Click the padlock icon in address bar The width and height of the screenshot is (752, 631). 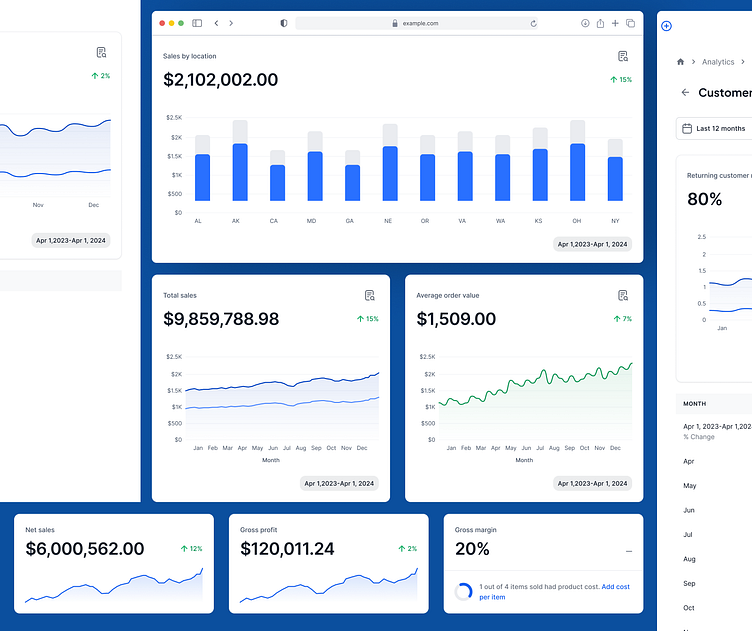395,23
